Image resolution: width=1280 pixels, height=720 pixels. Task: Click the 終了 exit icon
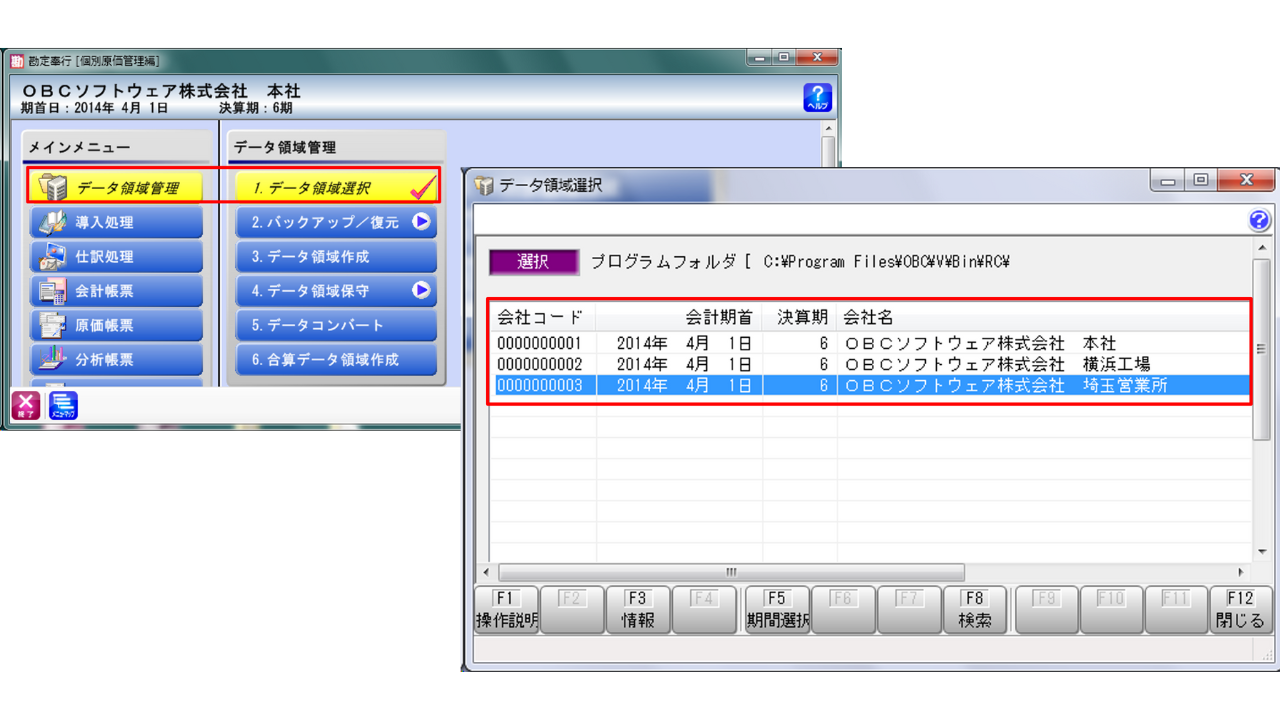(25, 405)
